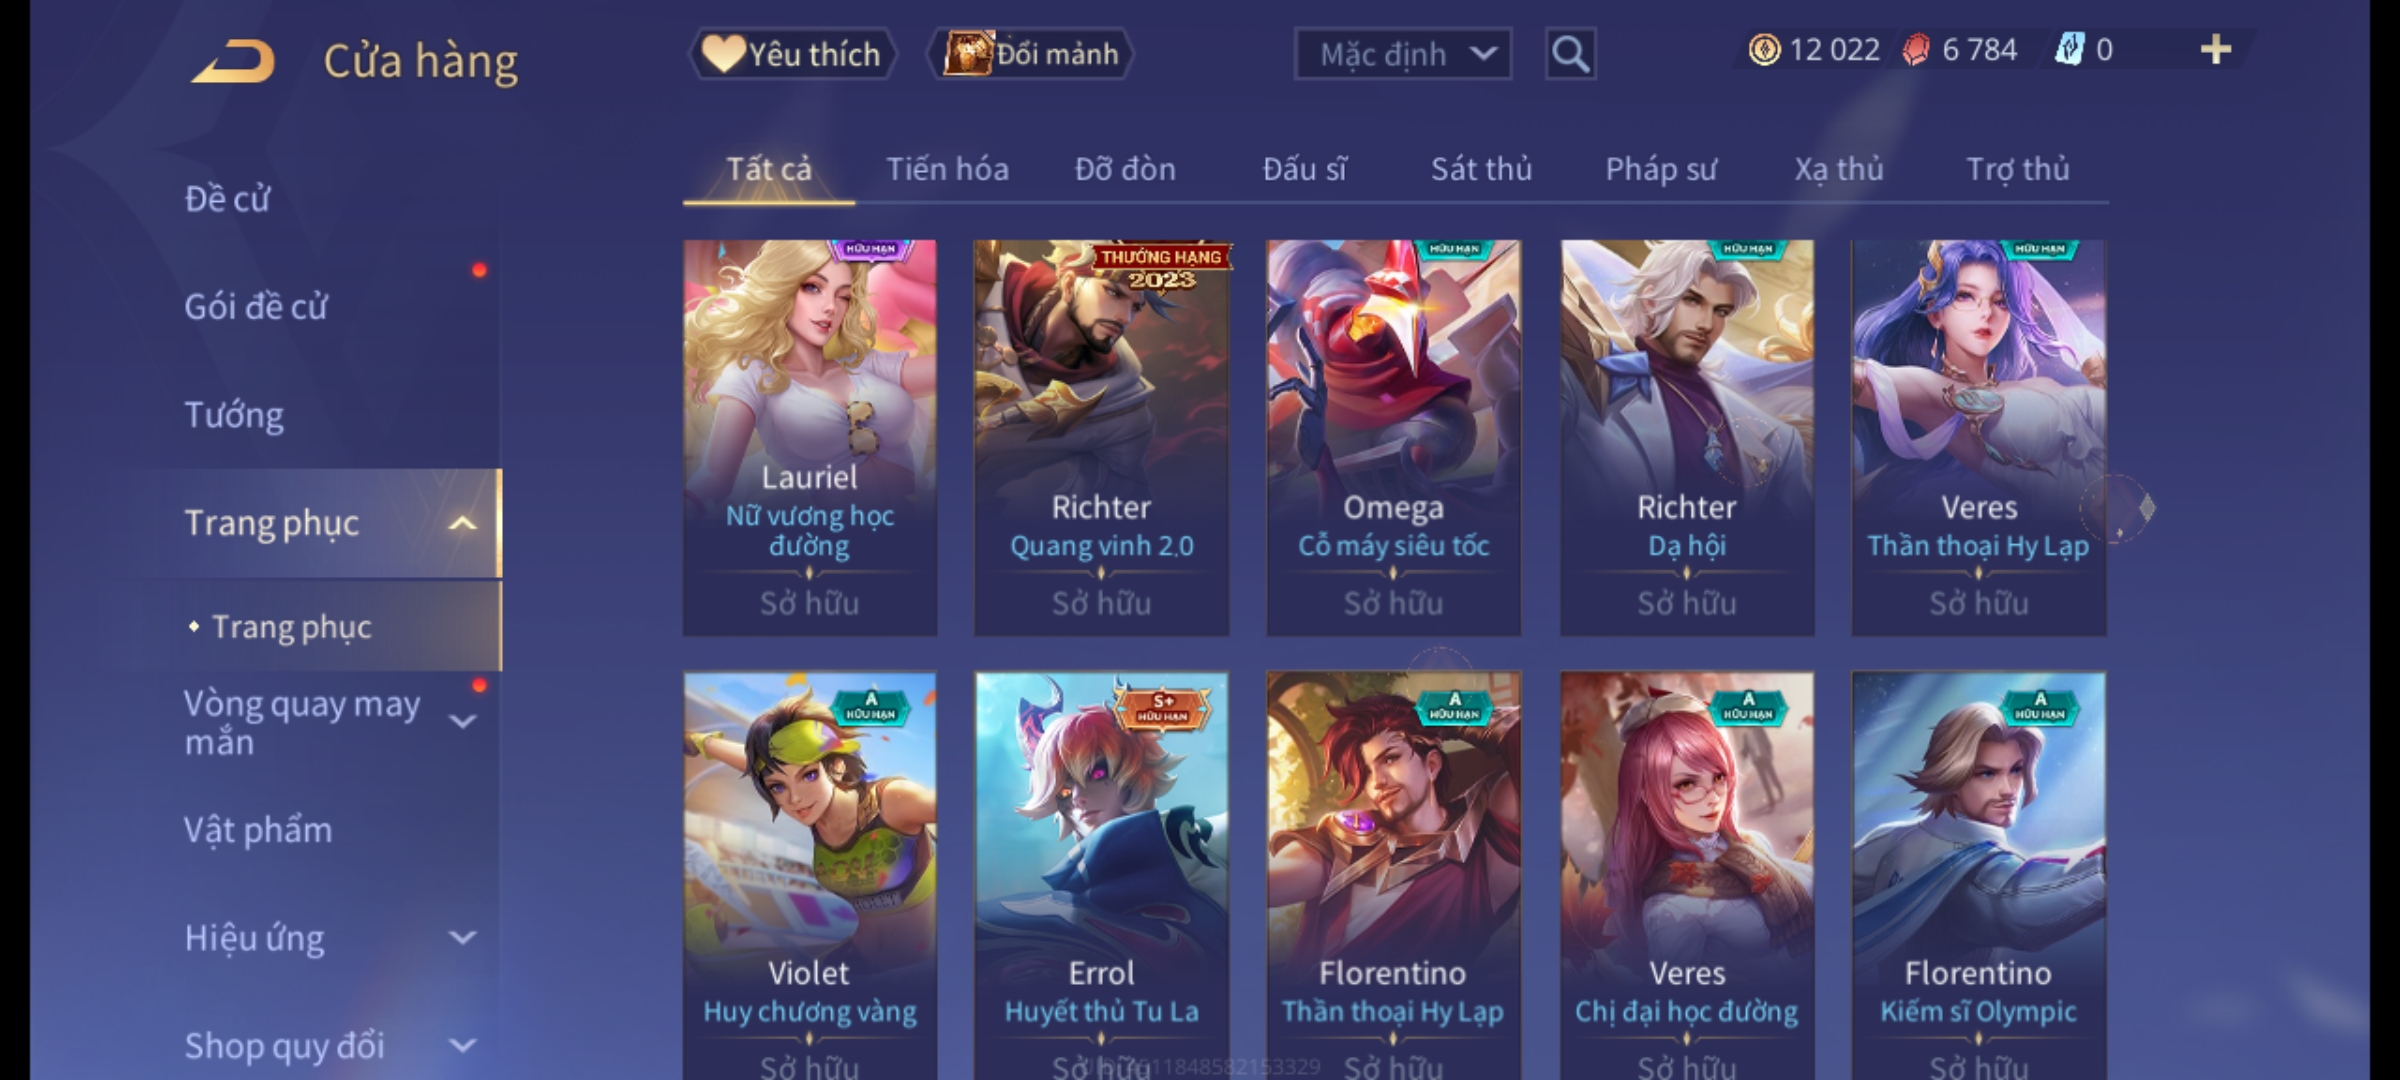The width and height of the screenshot is (2400, 1080).
Task: Tap the plus icon to add currency
Action: pos(2216,50)
